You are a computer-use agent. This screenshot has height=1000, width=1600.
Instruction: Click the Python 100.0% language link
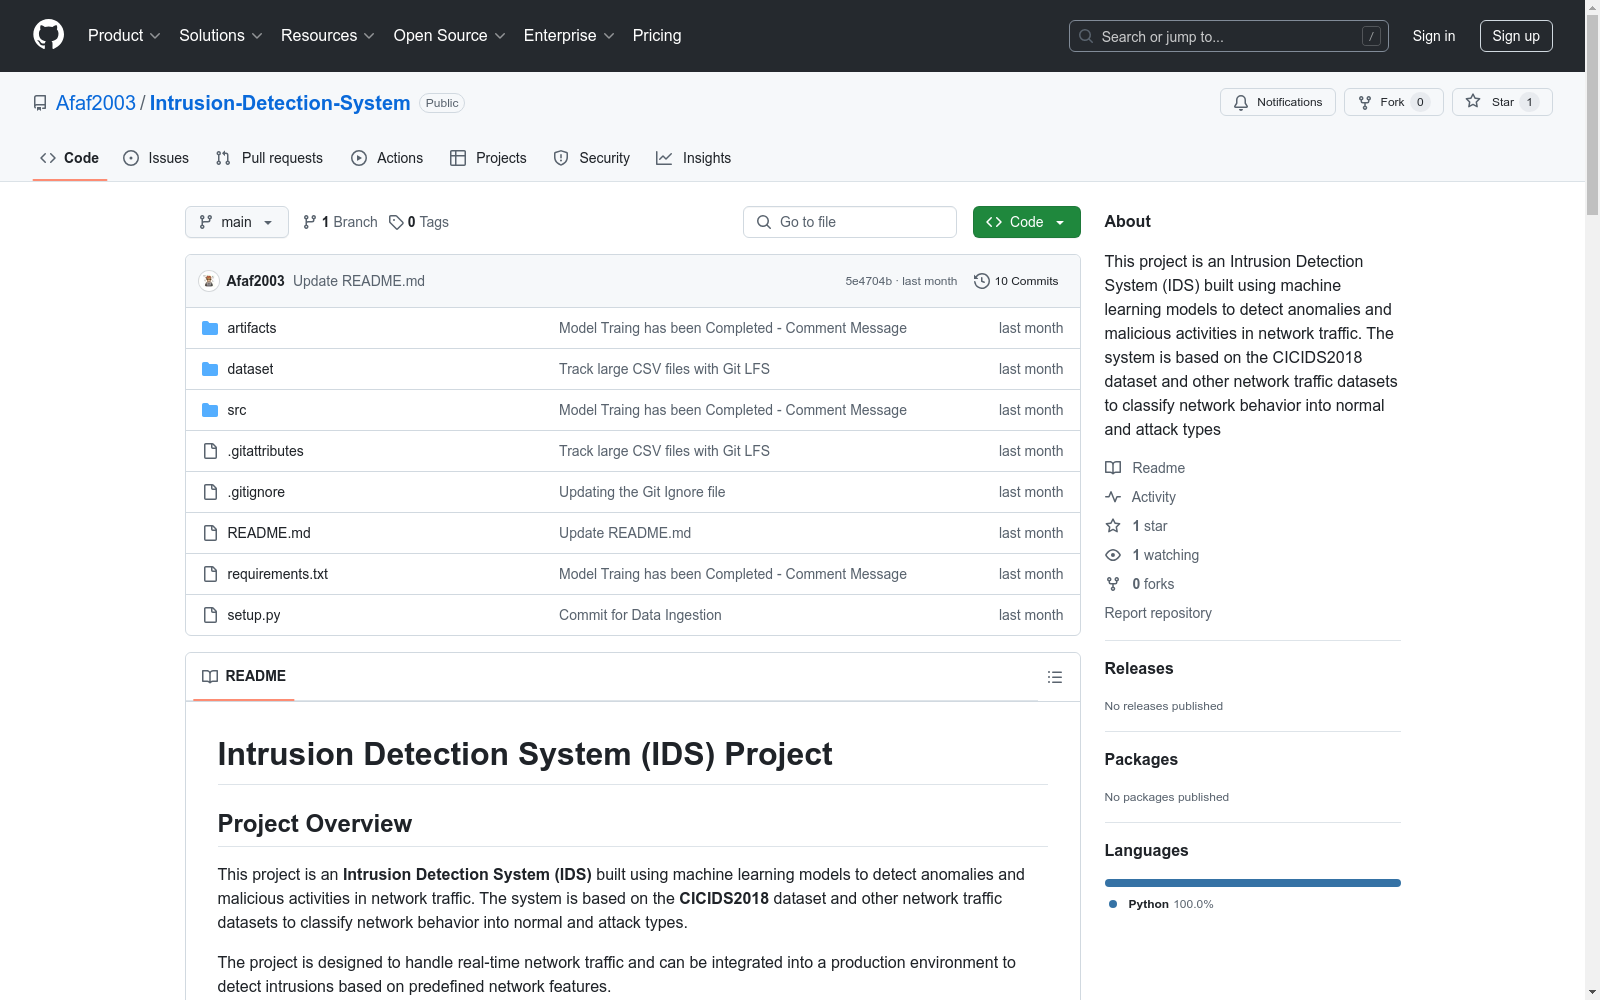point(1161,904)
